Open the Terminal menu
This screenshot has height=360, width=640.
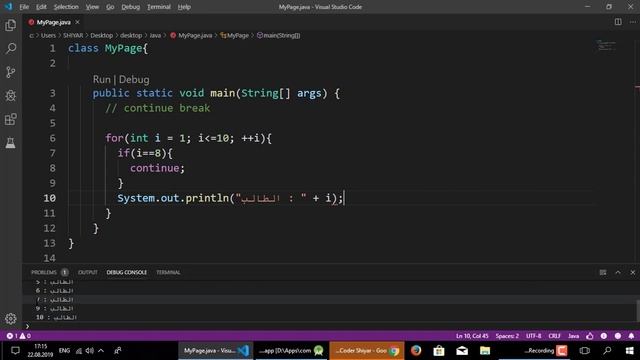[x=159, y=7]
